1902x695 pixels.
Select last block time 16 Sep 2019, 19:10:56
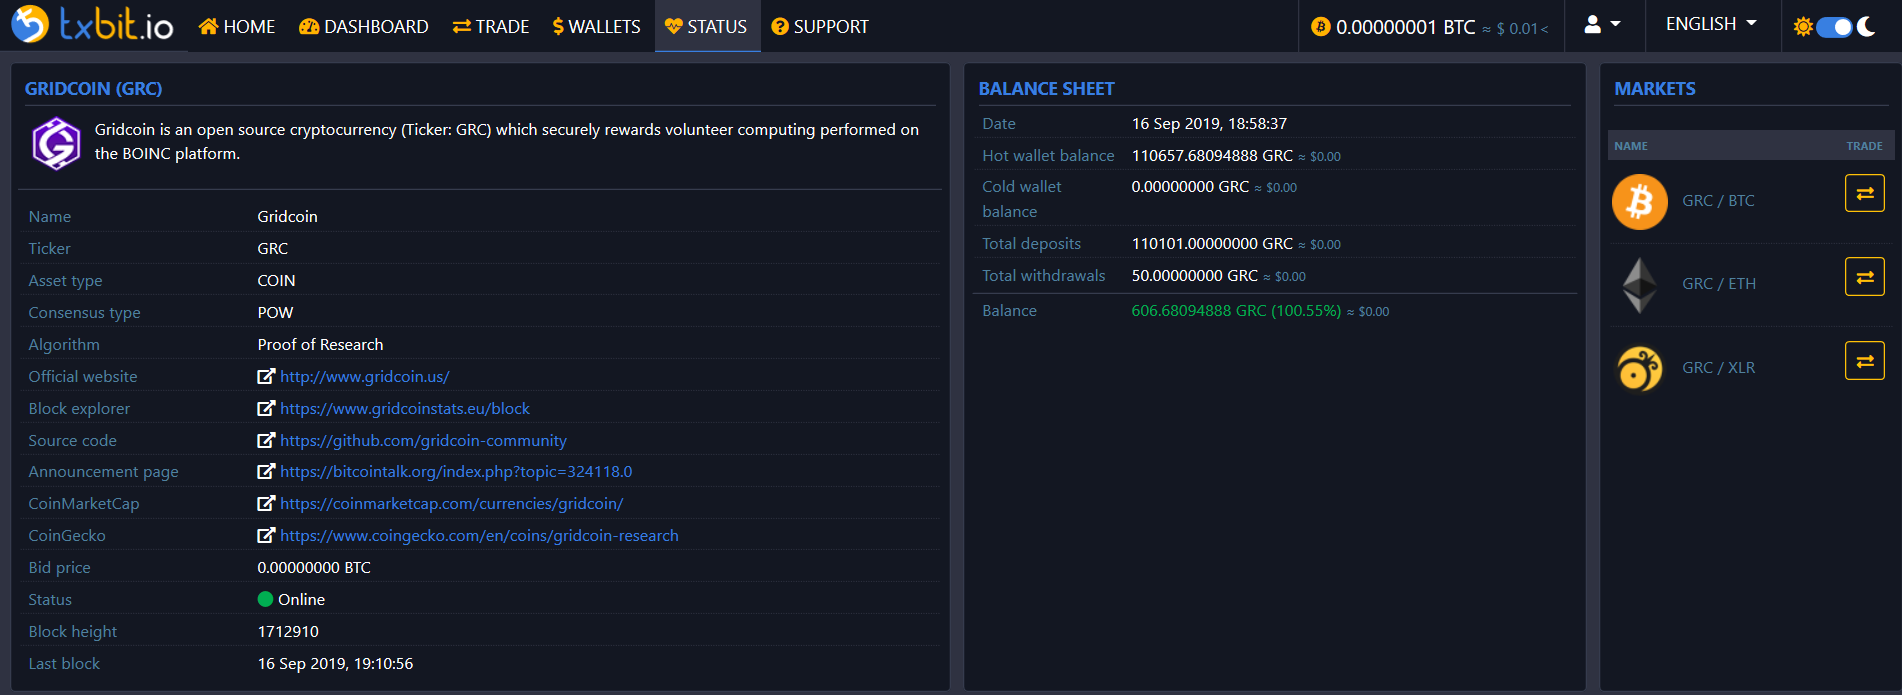coord(335,664)
